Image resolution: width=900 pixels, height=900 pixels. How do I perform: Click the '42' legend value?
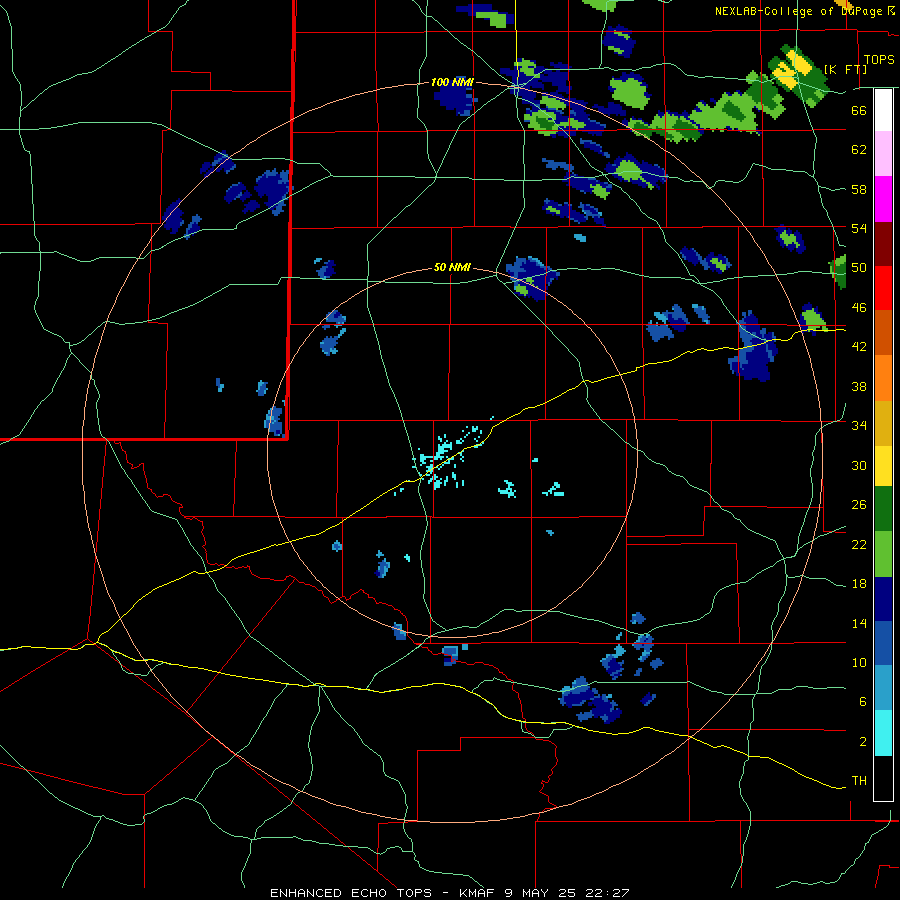point(859,347)
